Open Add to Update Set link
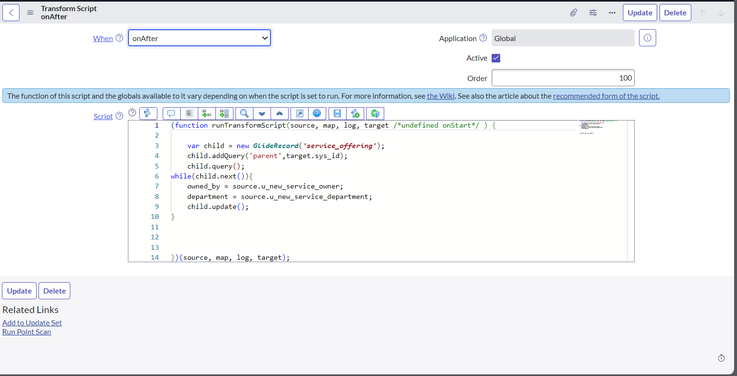737x376 pixels. click(32, 323)
